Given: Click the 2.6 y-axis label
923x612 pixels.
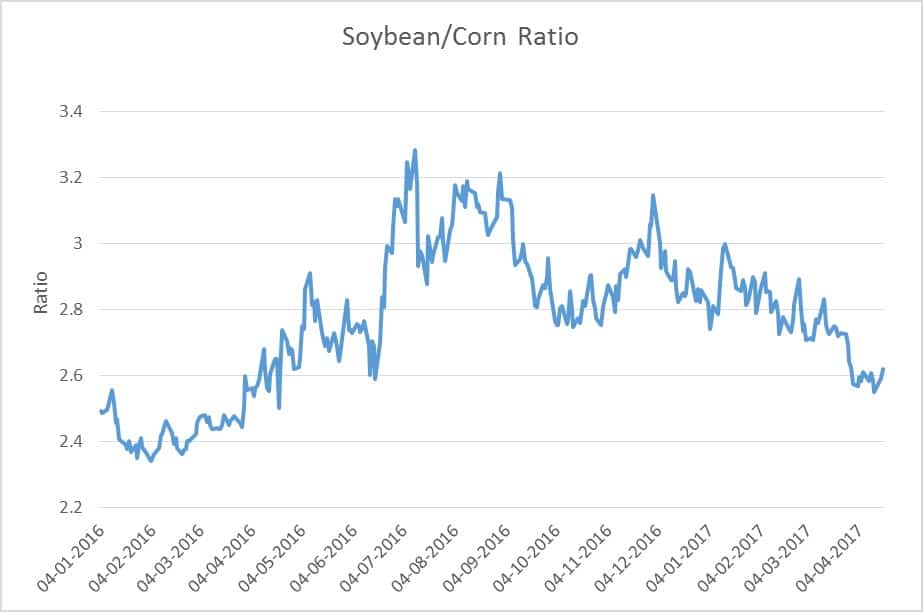Looking at the screenshot, I should 71,375.
